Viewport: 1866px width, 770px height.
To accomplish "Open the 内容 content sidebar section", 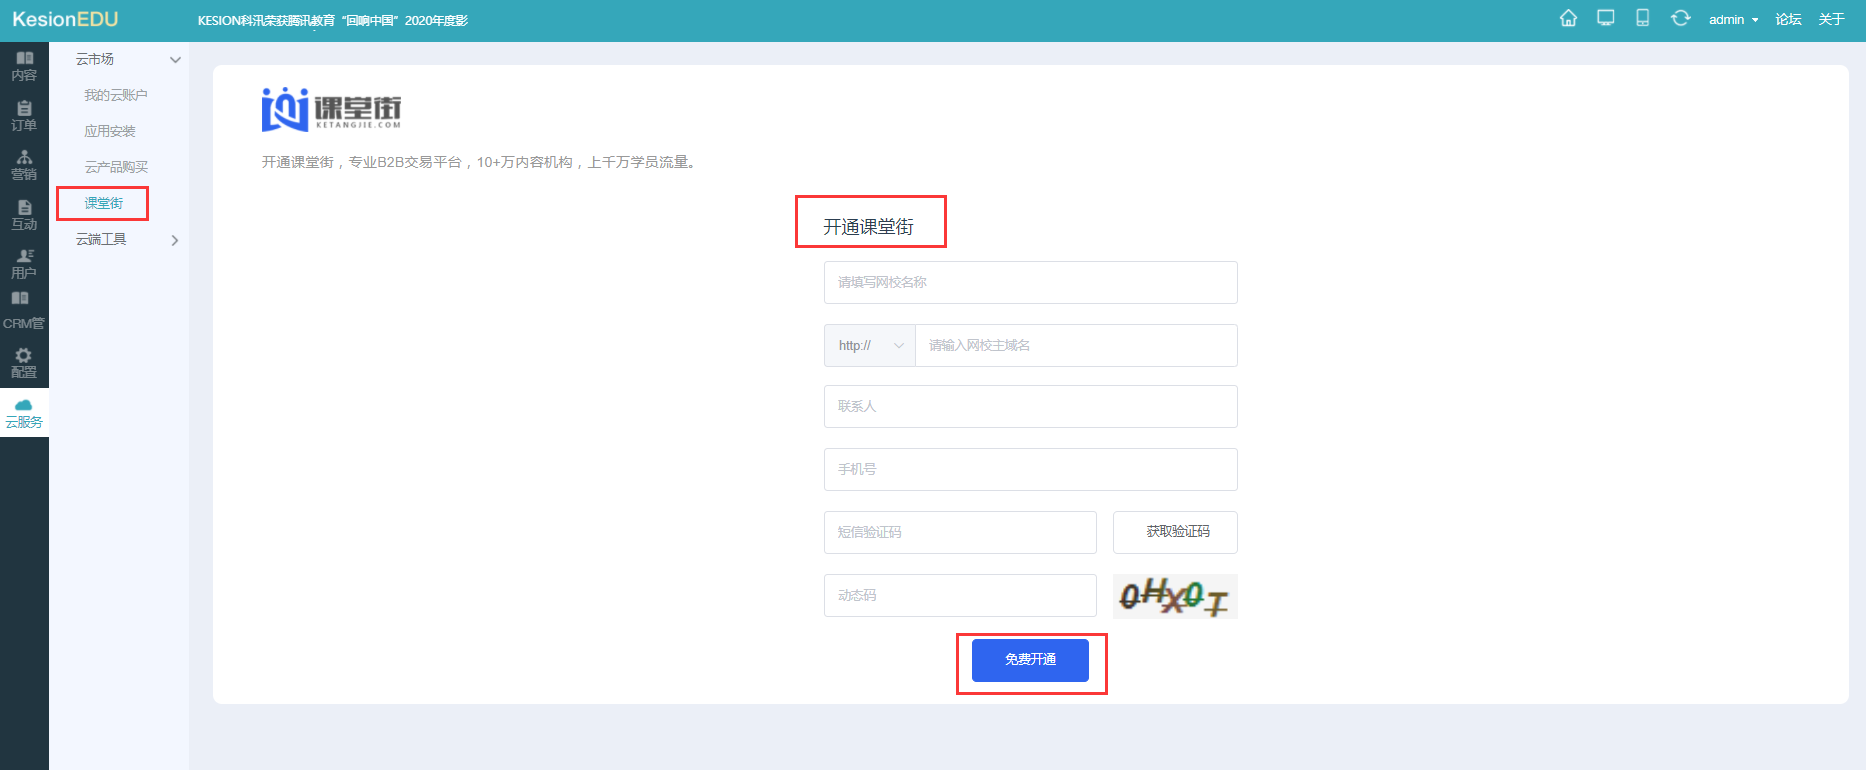I will pos(24,66).
